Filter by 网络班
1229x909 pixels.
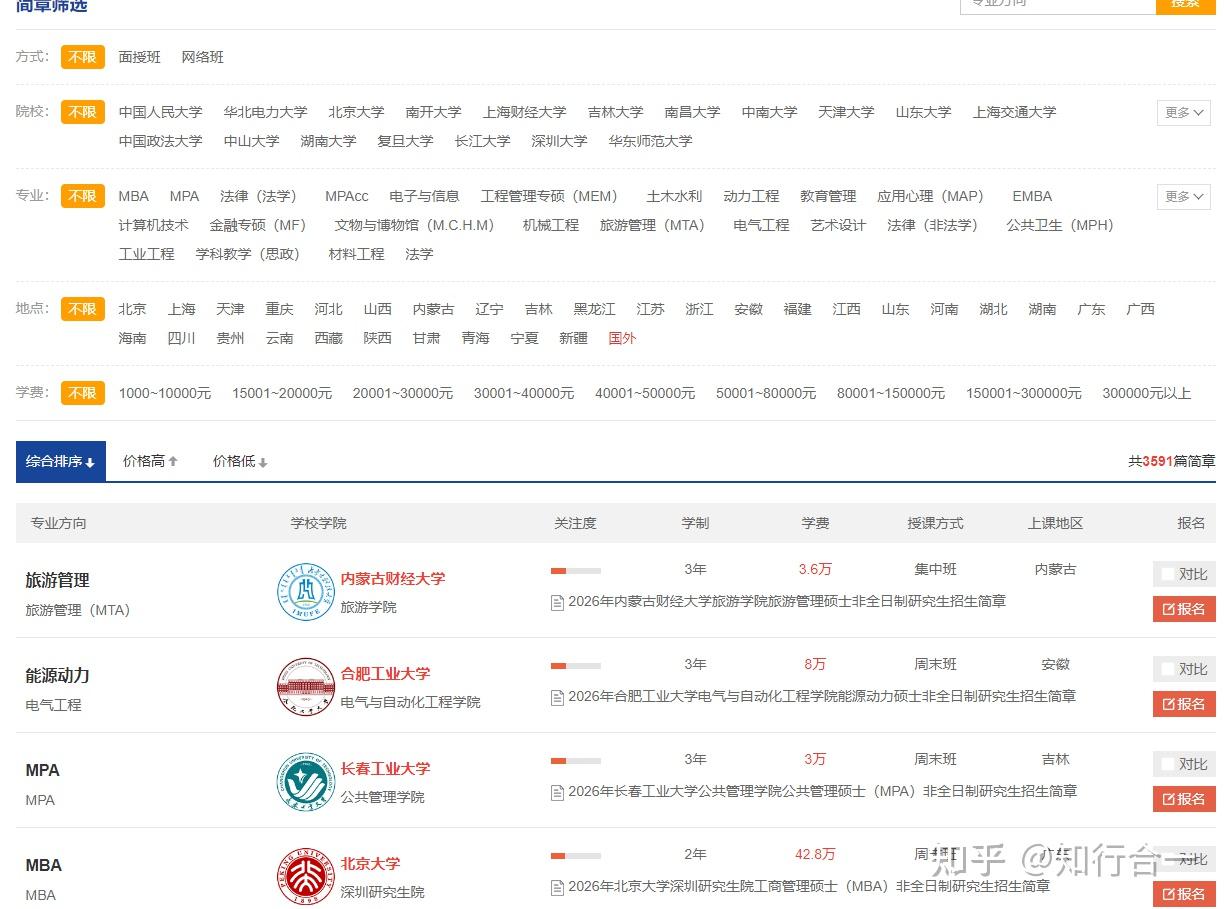(x=203, y=57)
